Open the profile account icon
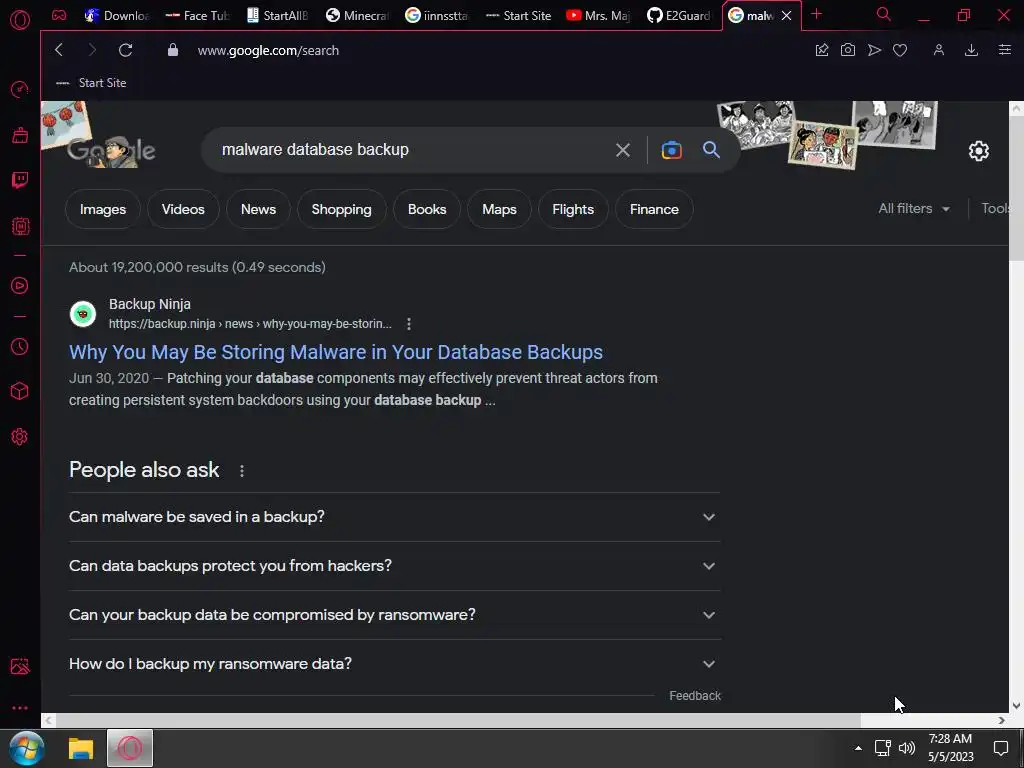 click(938, 50)
